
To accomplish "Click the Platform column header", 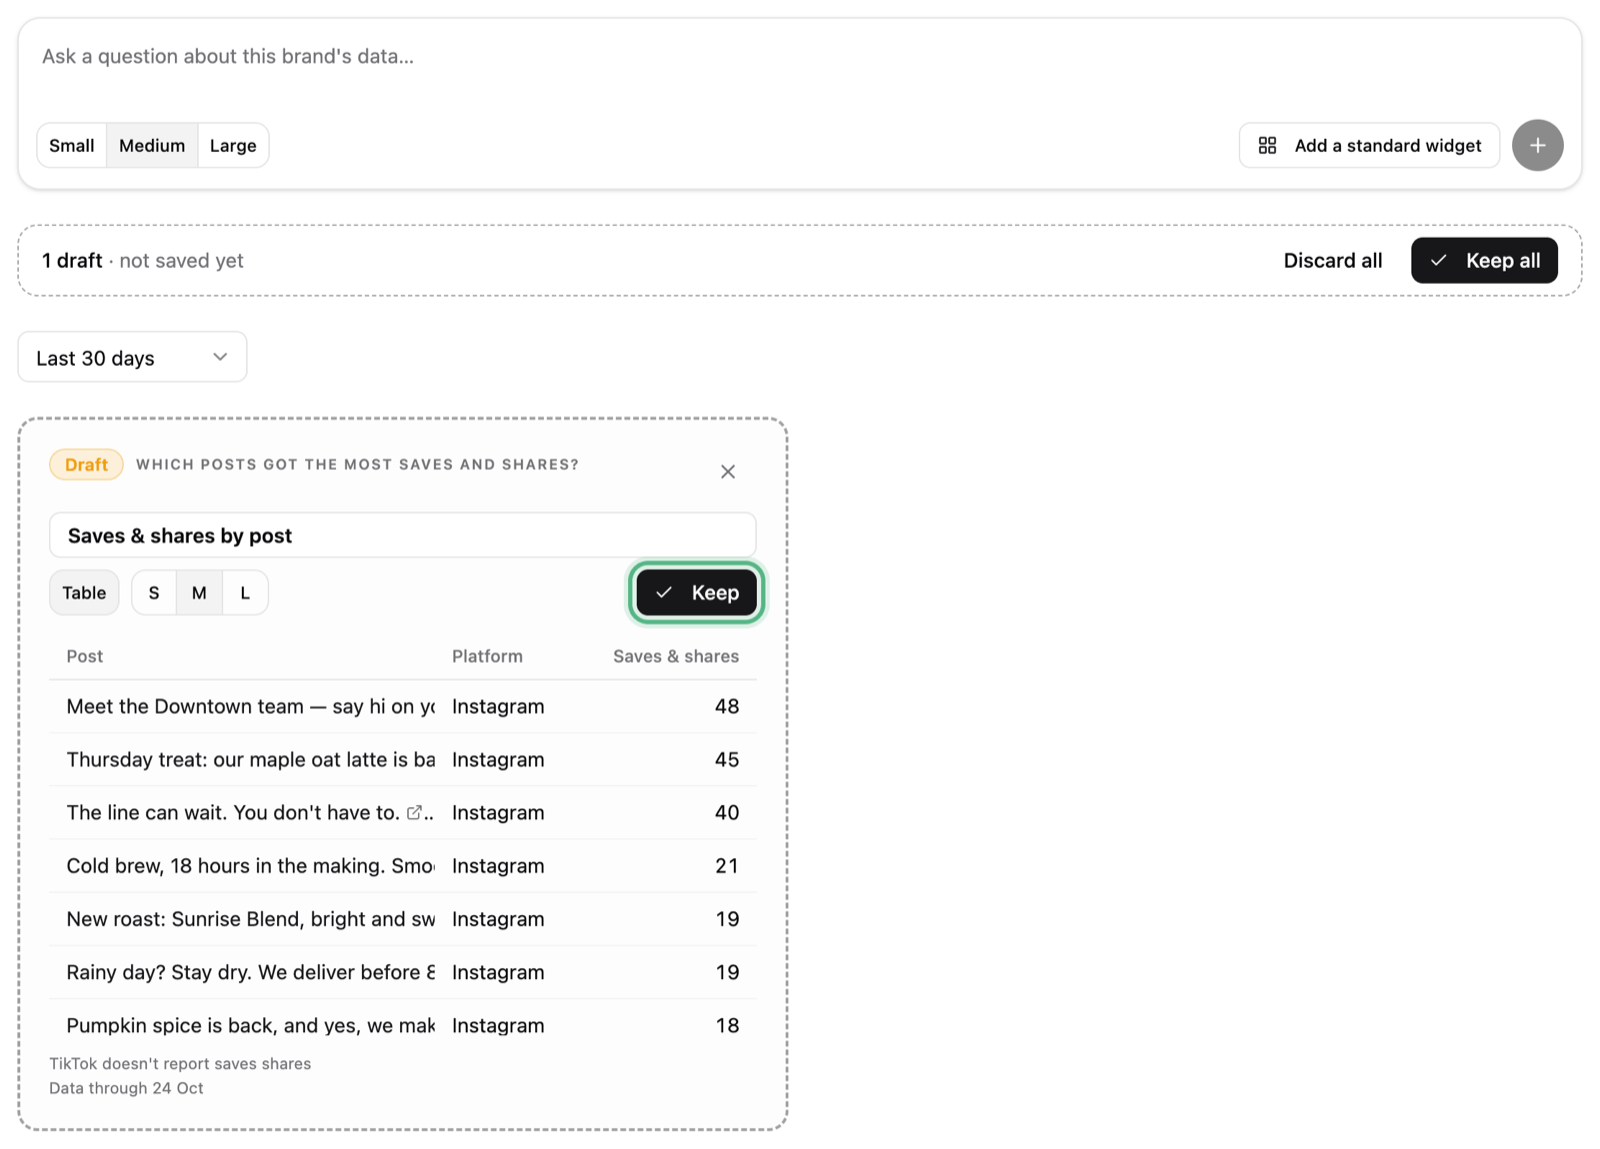I will coord(487,656).
